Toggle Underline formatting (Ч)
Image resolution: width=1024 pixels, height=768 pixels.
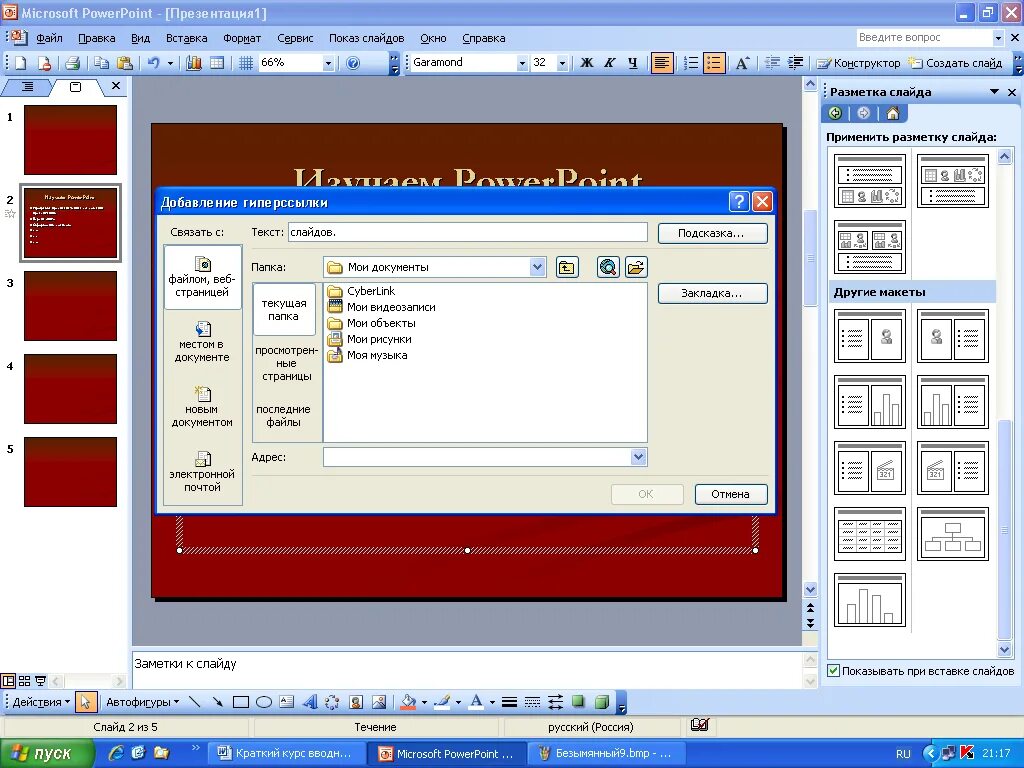[632, 63]
